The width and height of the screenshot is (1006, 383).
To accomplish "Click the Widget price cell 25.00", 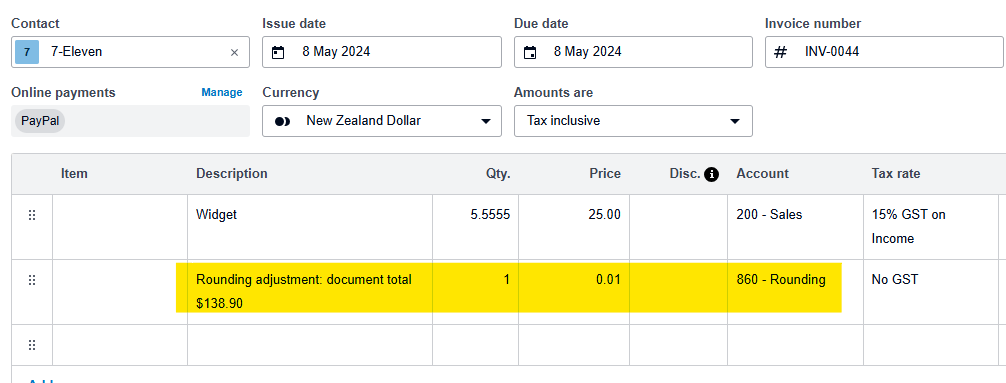I will (x=574, y=227).
